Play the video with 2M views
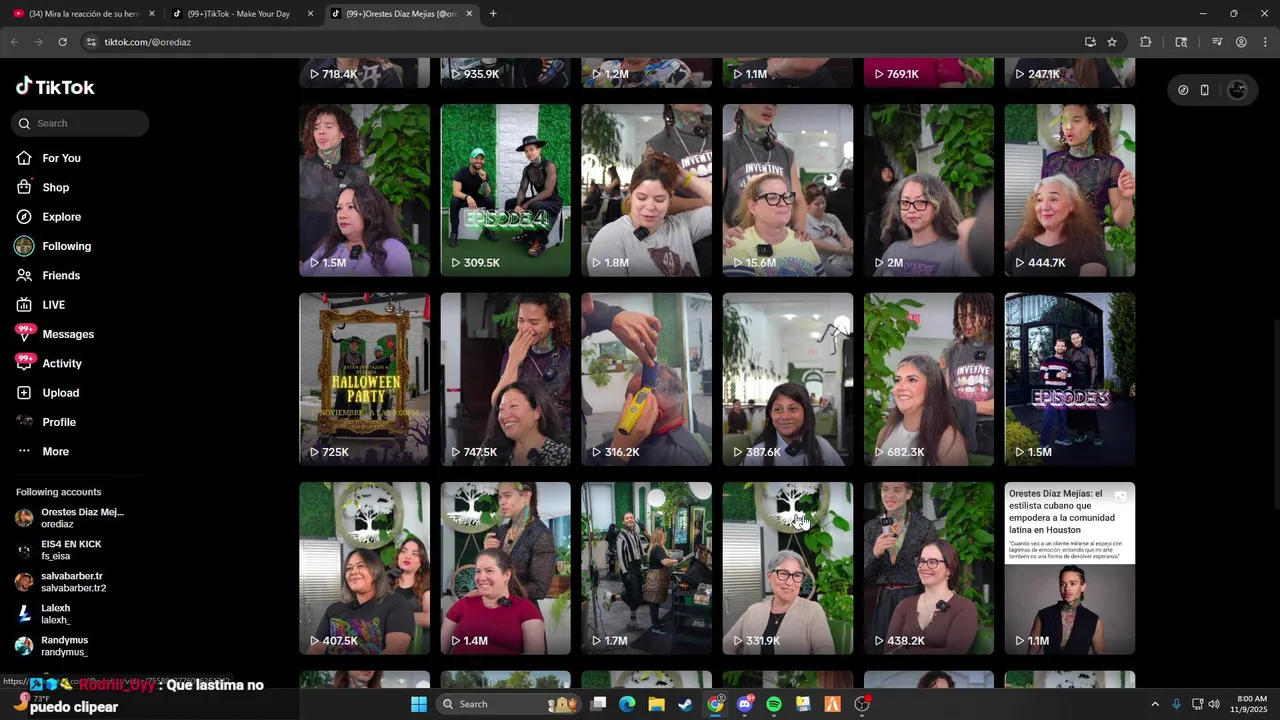Screen dimensions: 1280x720 coord(929,190)
